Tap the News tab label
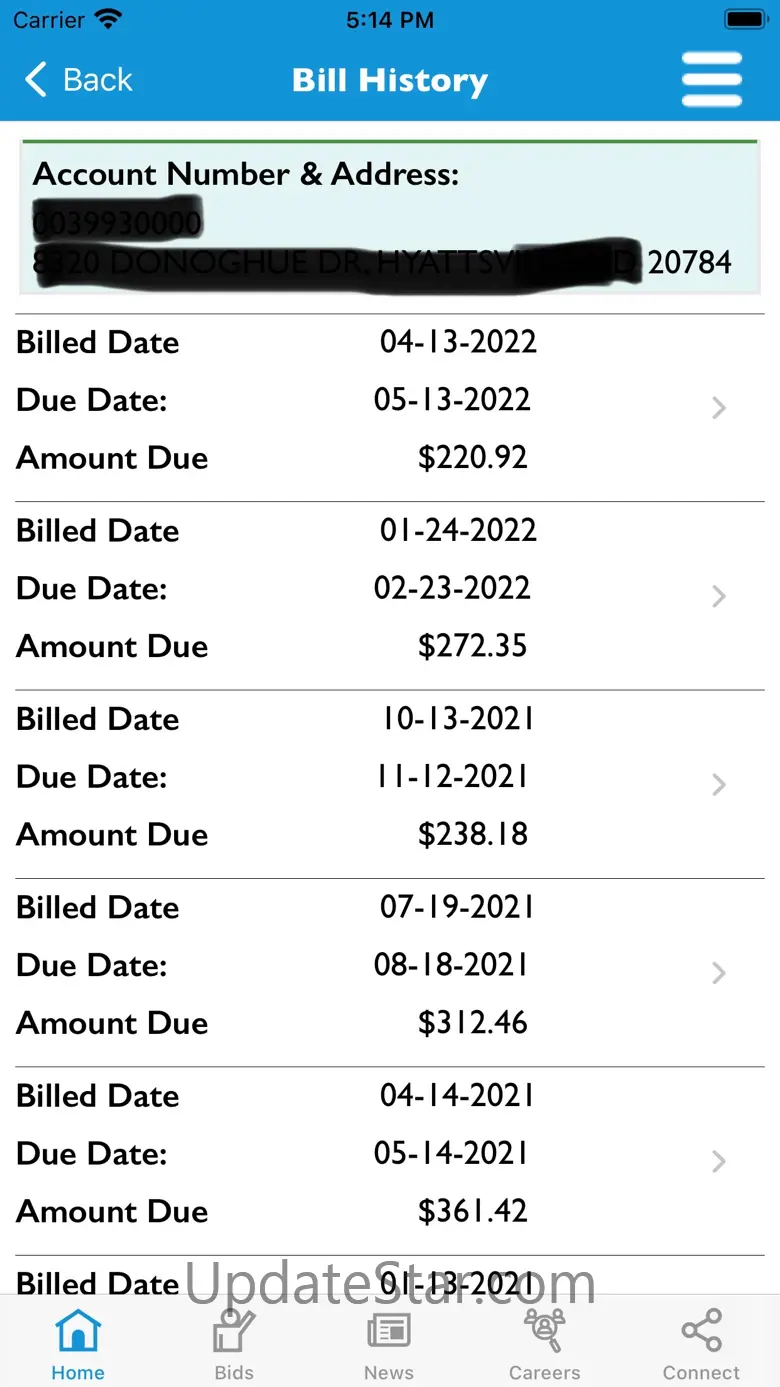This screenshot has width=780, height=1387. pos(389,1373)
